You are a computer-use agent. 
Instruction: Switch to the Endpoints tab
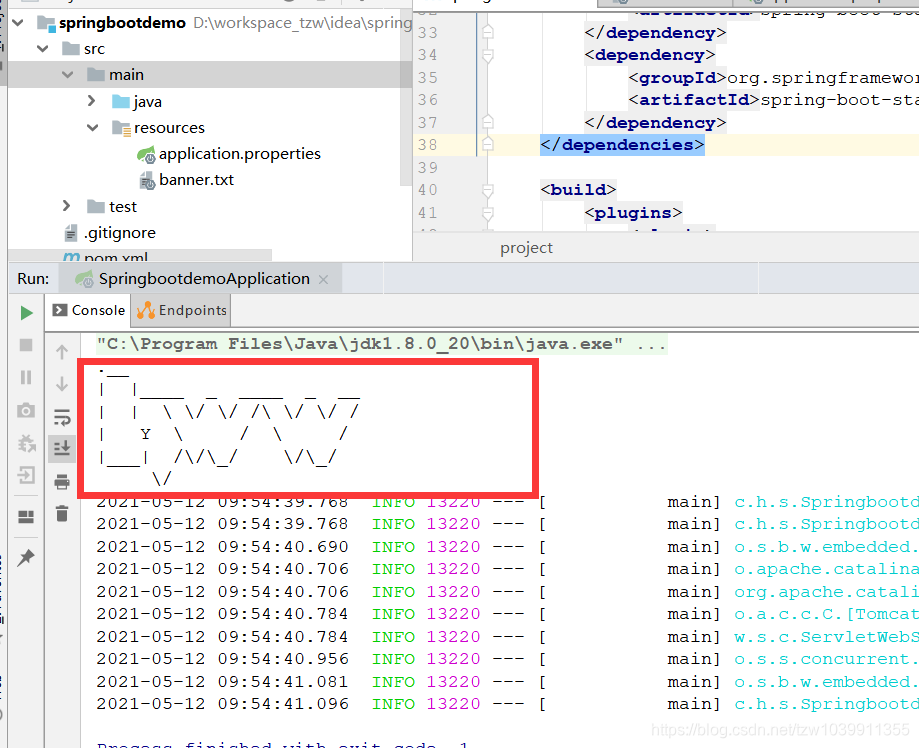[180, 311]
